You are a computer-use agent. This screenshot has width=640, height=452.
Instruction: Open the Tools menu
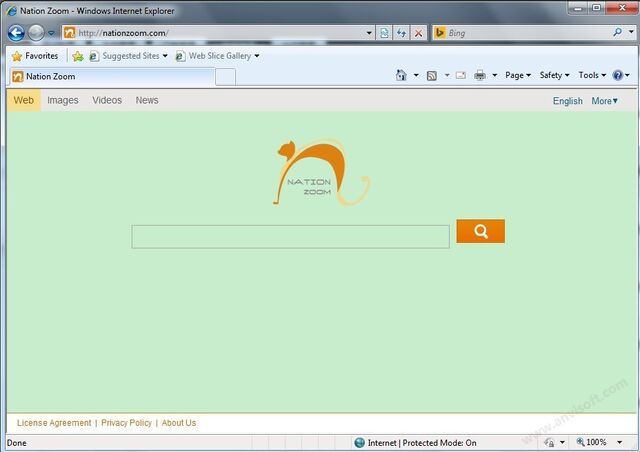click(592, 75)
